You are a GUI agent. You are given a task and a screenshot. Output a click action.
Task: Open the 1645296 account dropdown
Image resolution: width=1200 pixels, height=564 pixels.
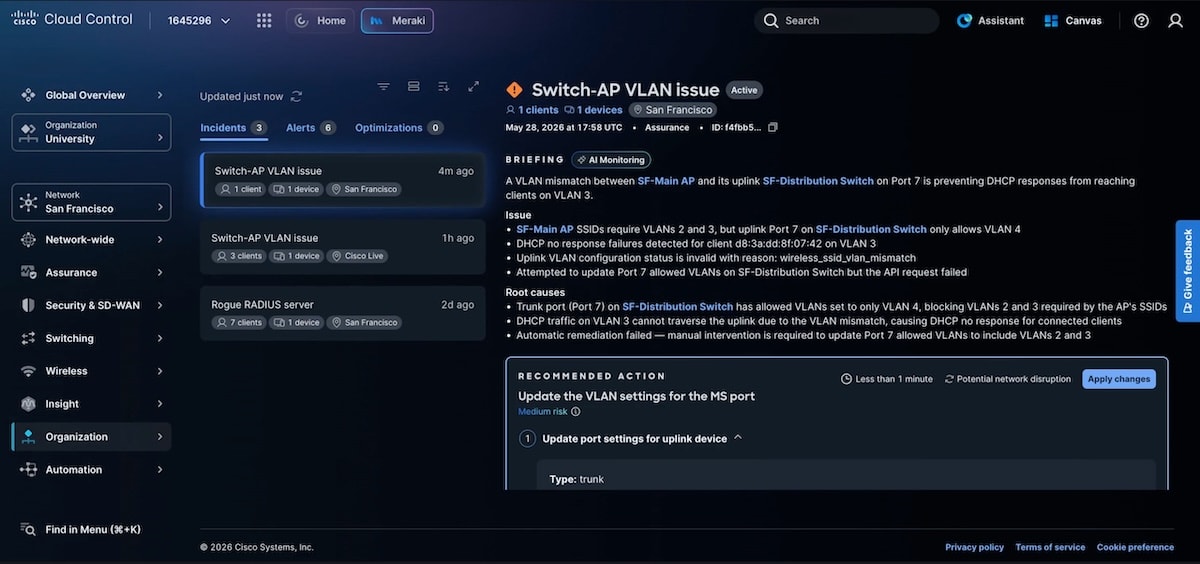pos(199,20)
